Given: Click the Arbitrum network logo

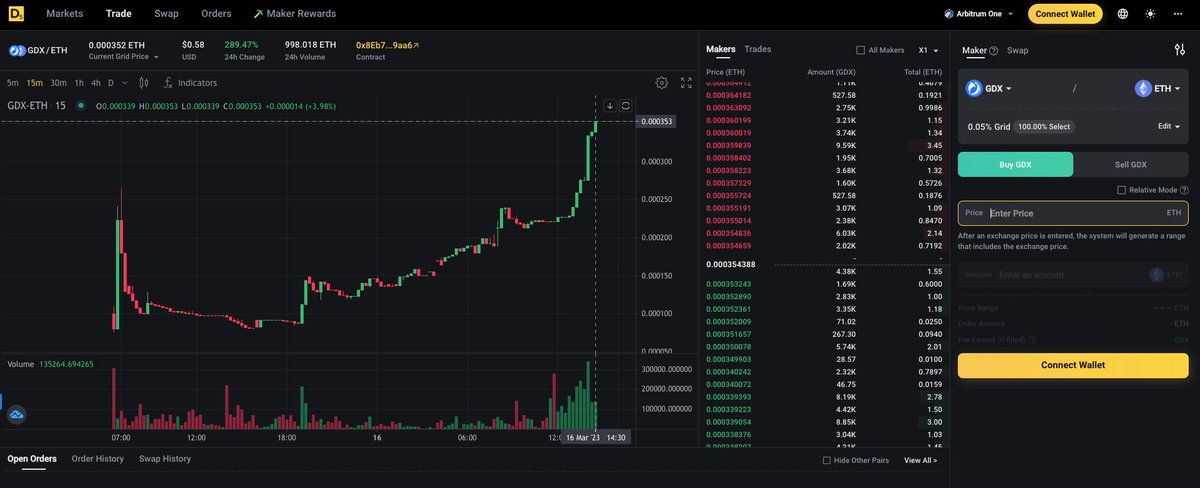Looking at the screenshot, I should pyautogui.click(x=948, y=14).
